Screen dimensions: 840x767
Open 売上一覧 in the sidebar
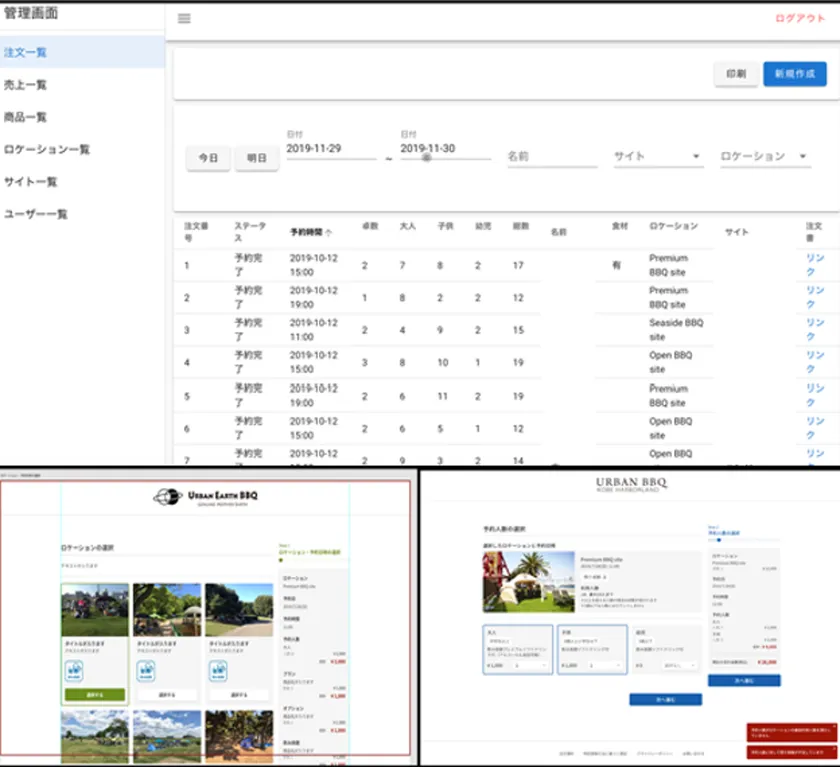pos(26,85)
